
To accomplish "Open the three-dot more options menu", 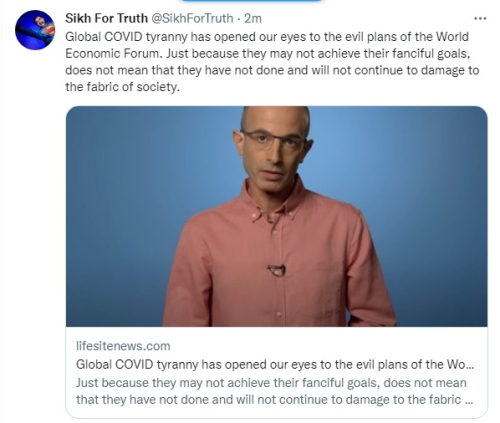I will [x=480, y=19].
